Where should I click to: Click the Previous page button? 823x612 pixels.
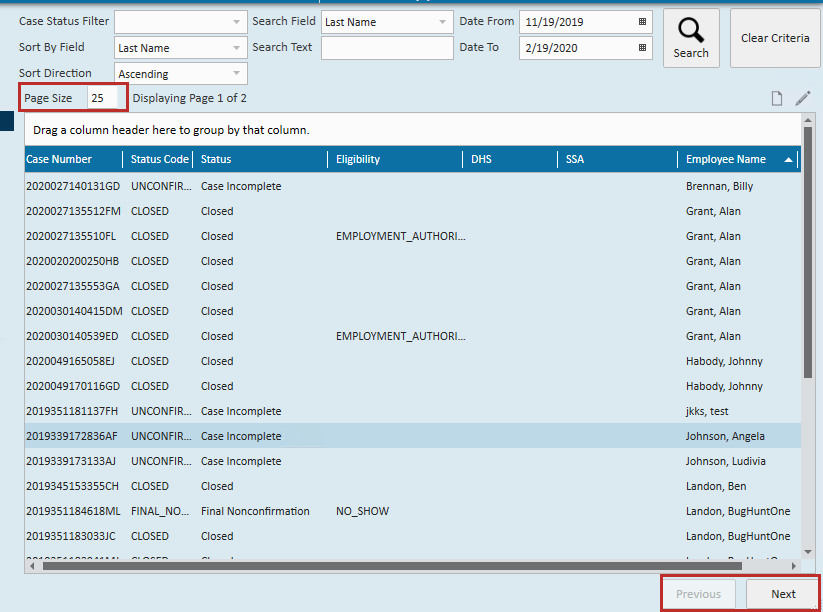[698, 594]
